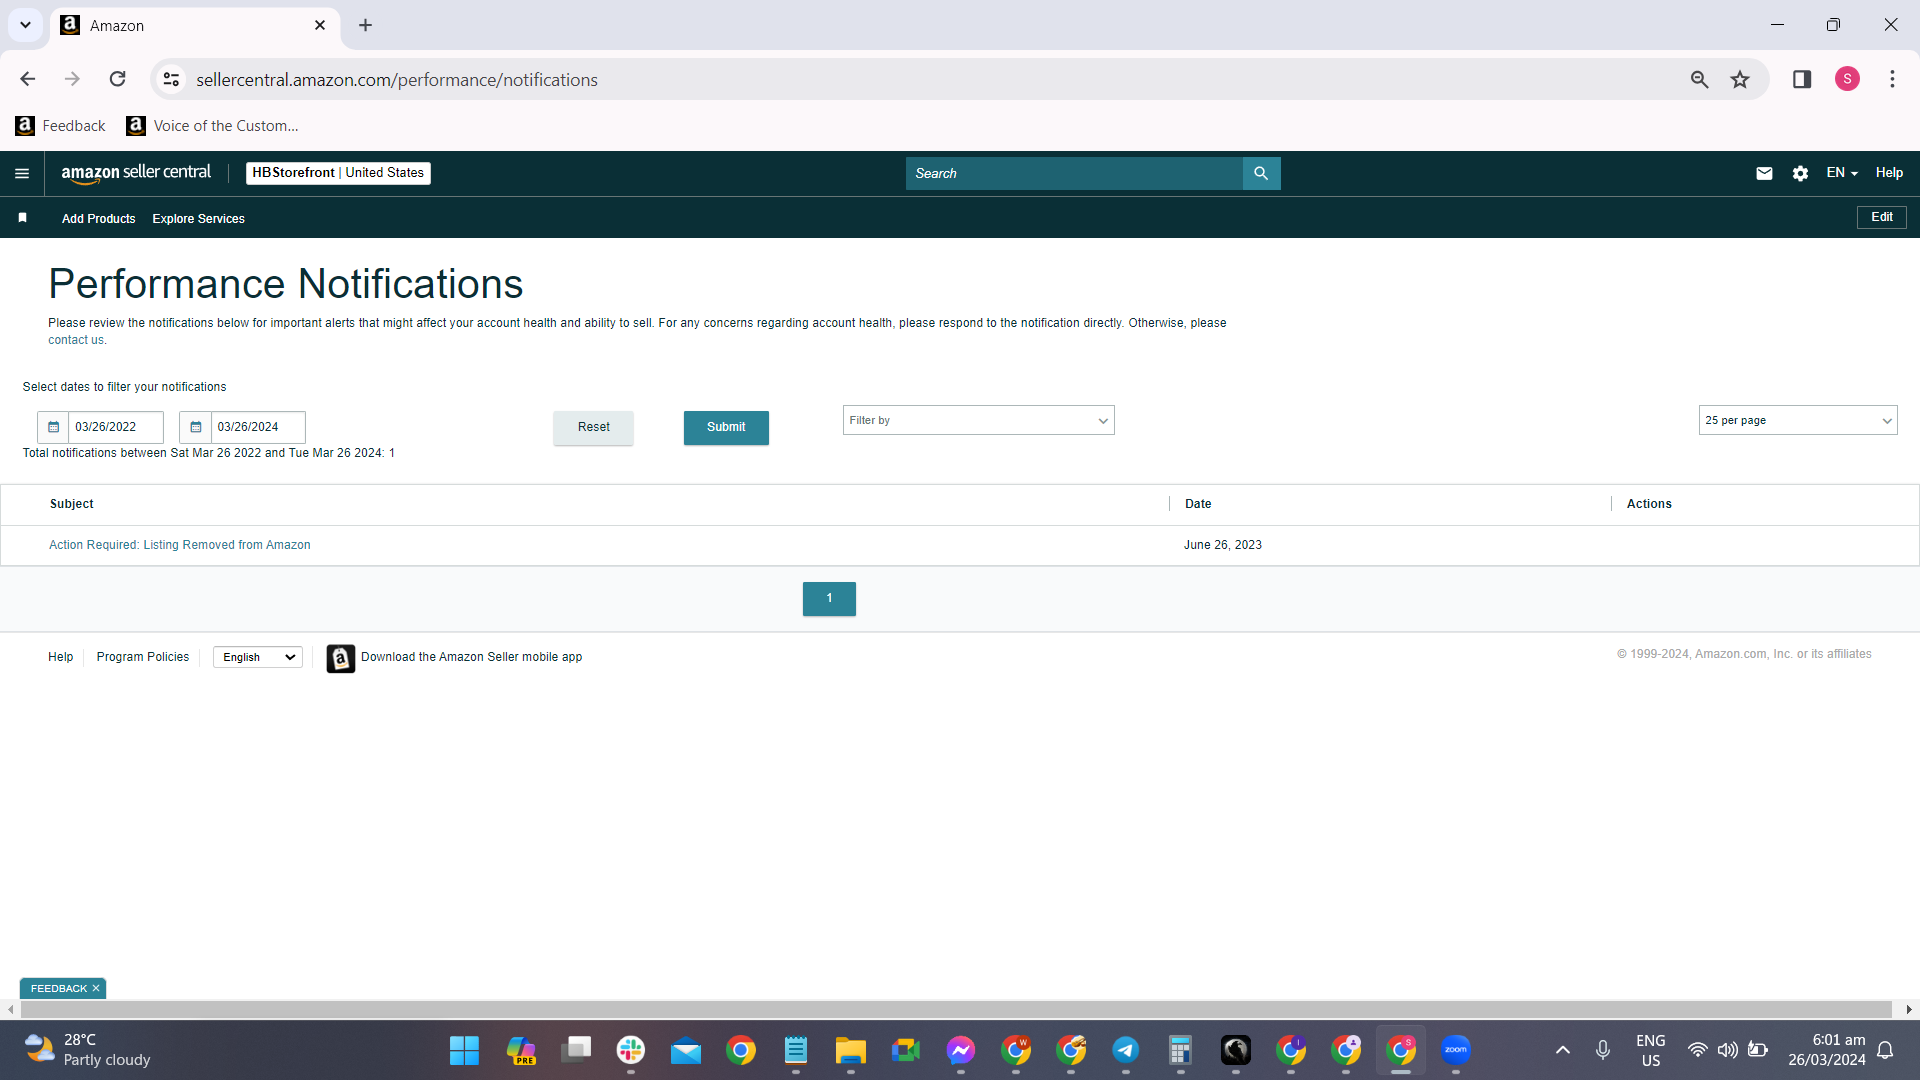This screenshot has height=1080, width=1920.
Task: Click the Help link in the footer
Action: [61, 657]
